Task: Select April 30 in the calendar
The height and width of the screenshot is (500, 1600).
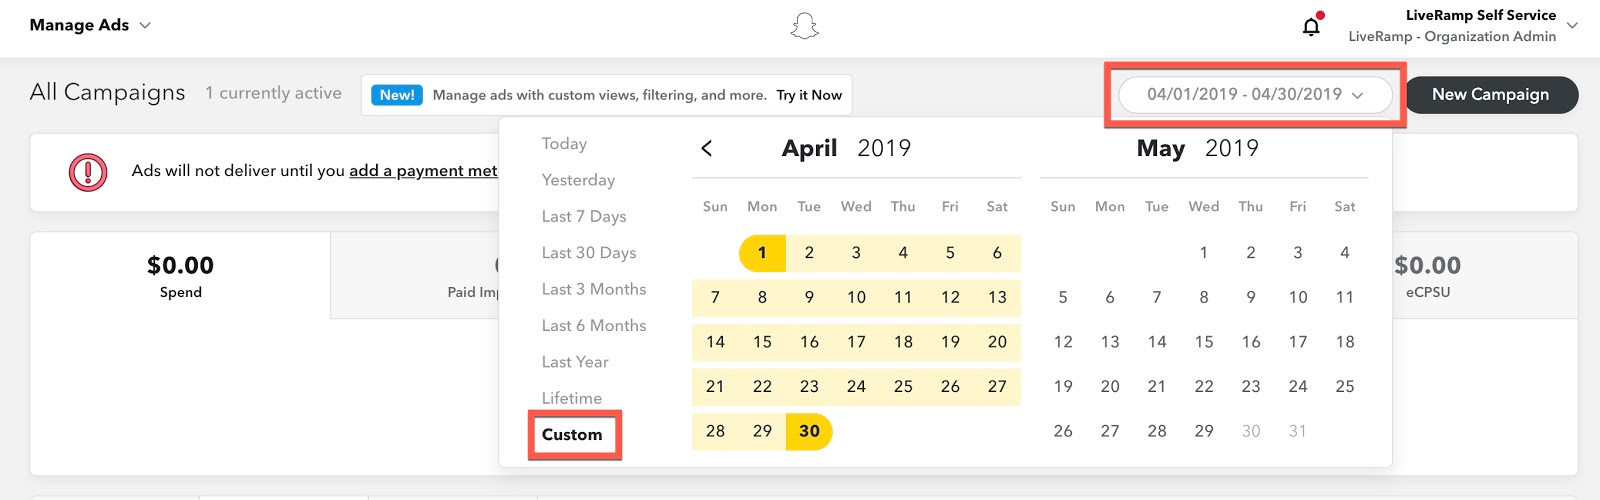Action: [809, 431]
